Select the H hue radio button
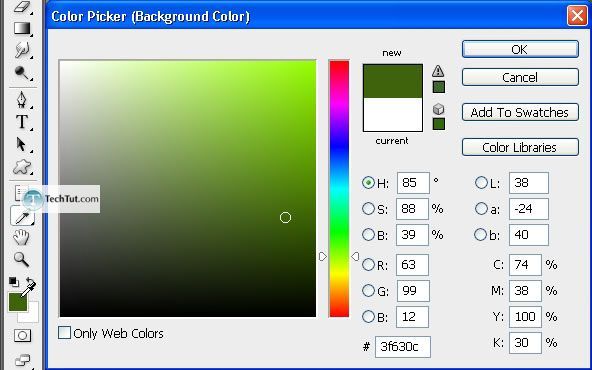The height and width of the screenshot is (370, 592). point(368,183)
